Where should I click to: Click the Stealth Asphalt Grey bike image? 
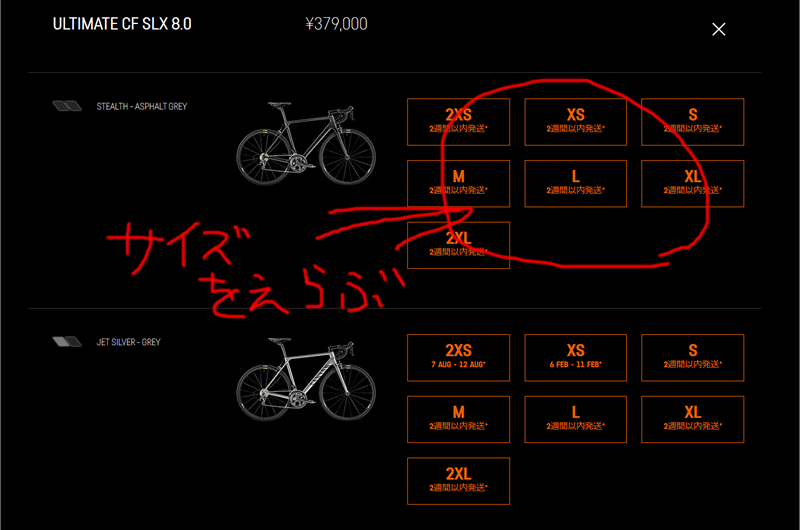tap(306, 143)
